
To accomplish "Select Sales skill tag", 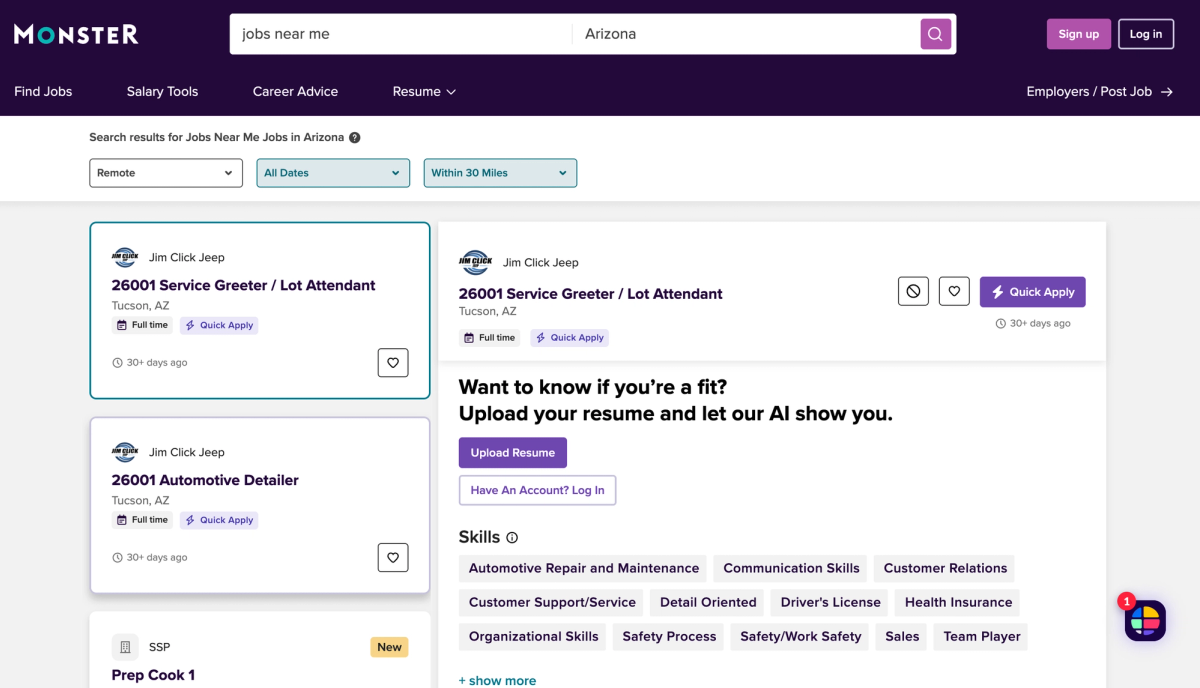I will (x=902, y=637).
